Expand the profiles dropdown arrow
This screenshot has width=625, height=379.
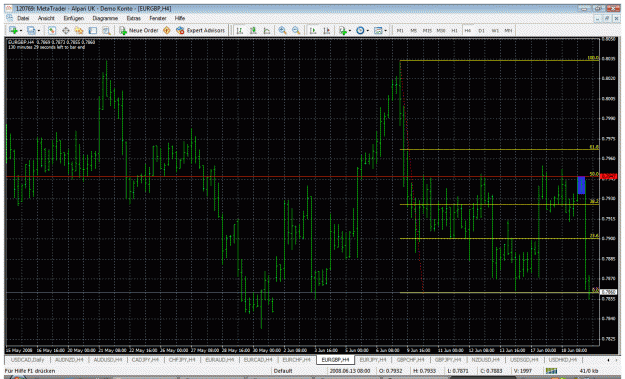click(39, 31)
